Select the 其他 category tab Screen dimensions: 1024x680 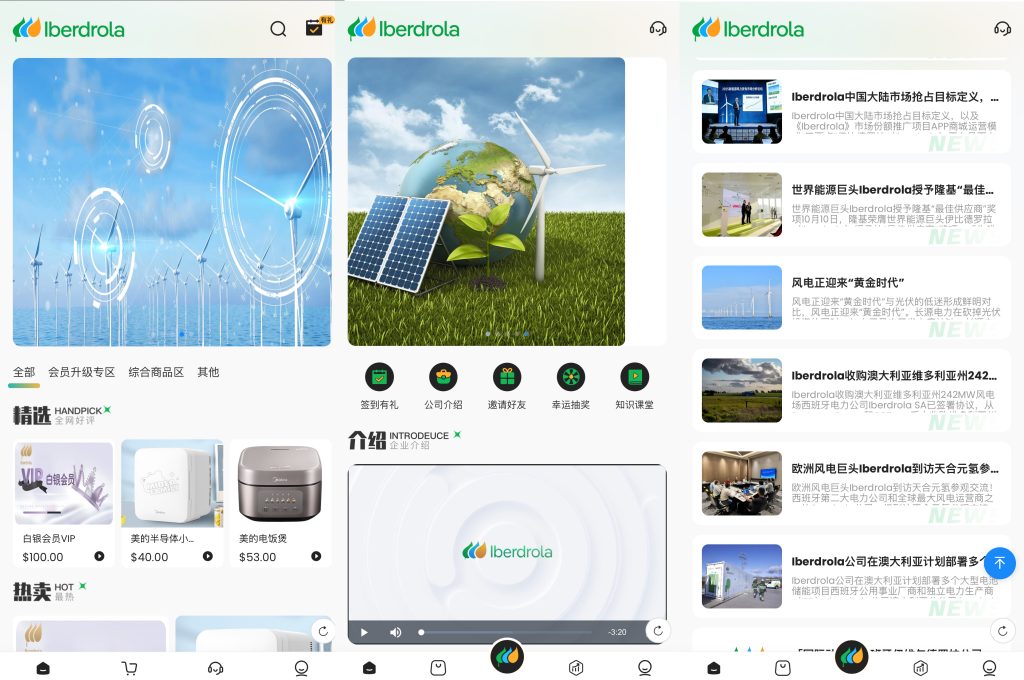pos(208,372)
